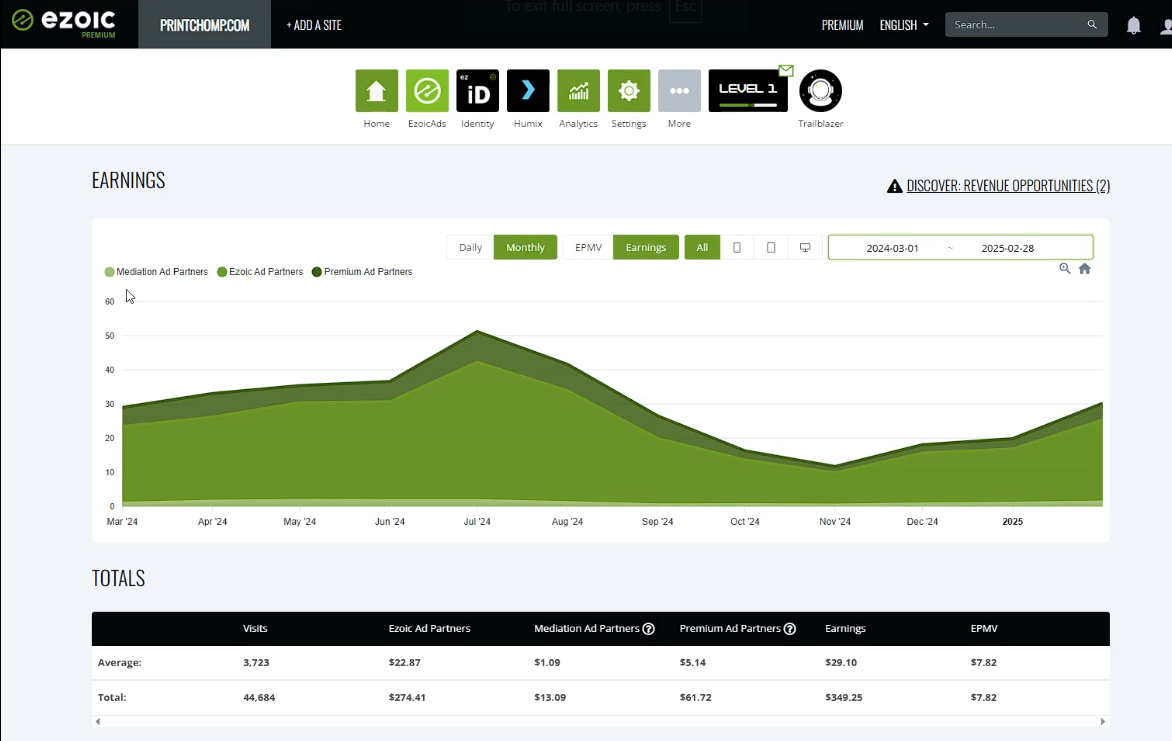Click the start date 2024-03-01 field
1172x741 pixels.
(892, 248)
